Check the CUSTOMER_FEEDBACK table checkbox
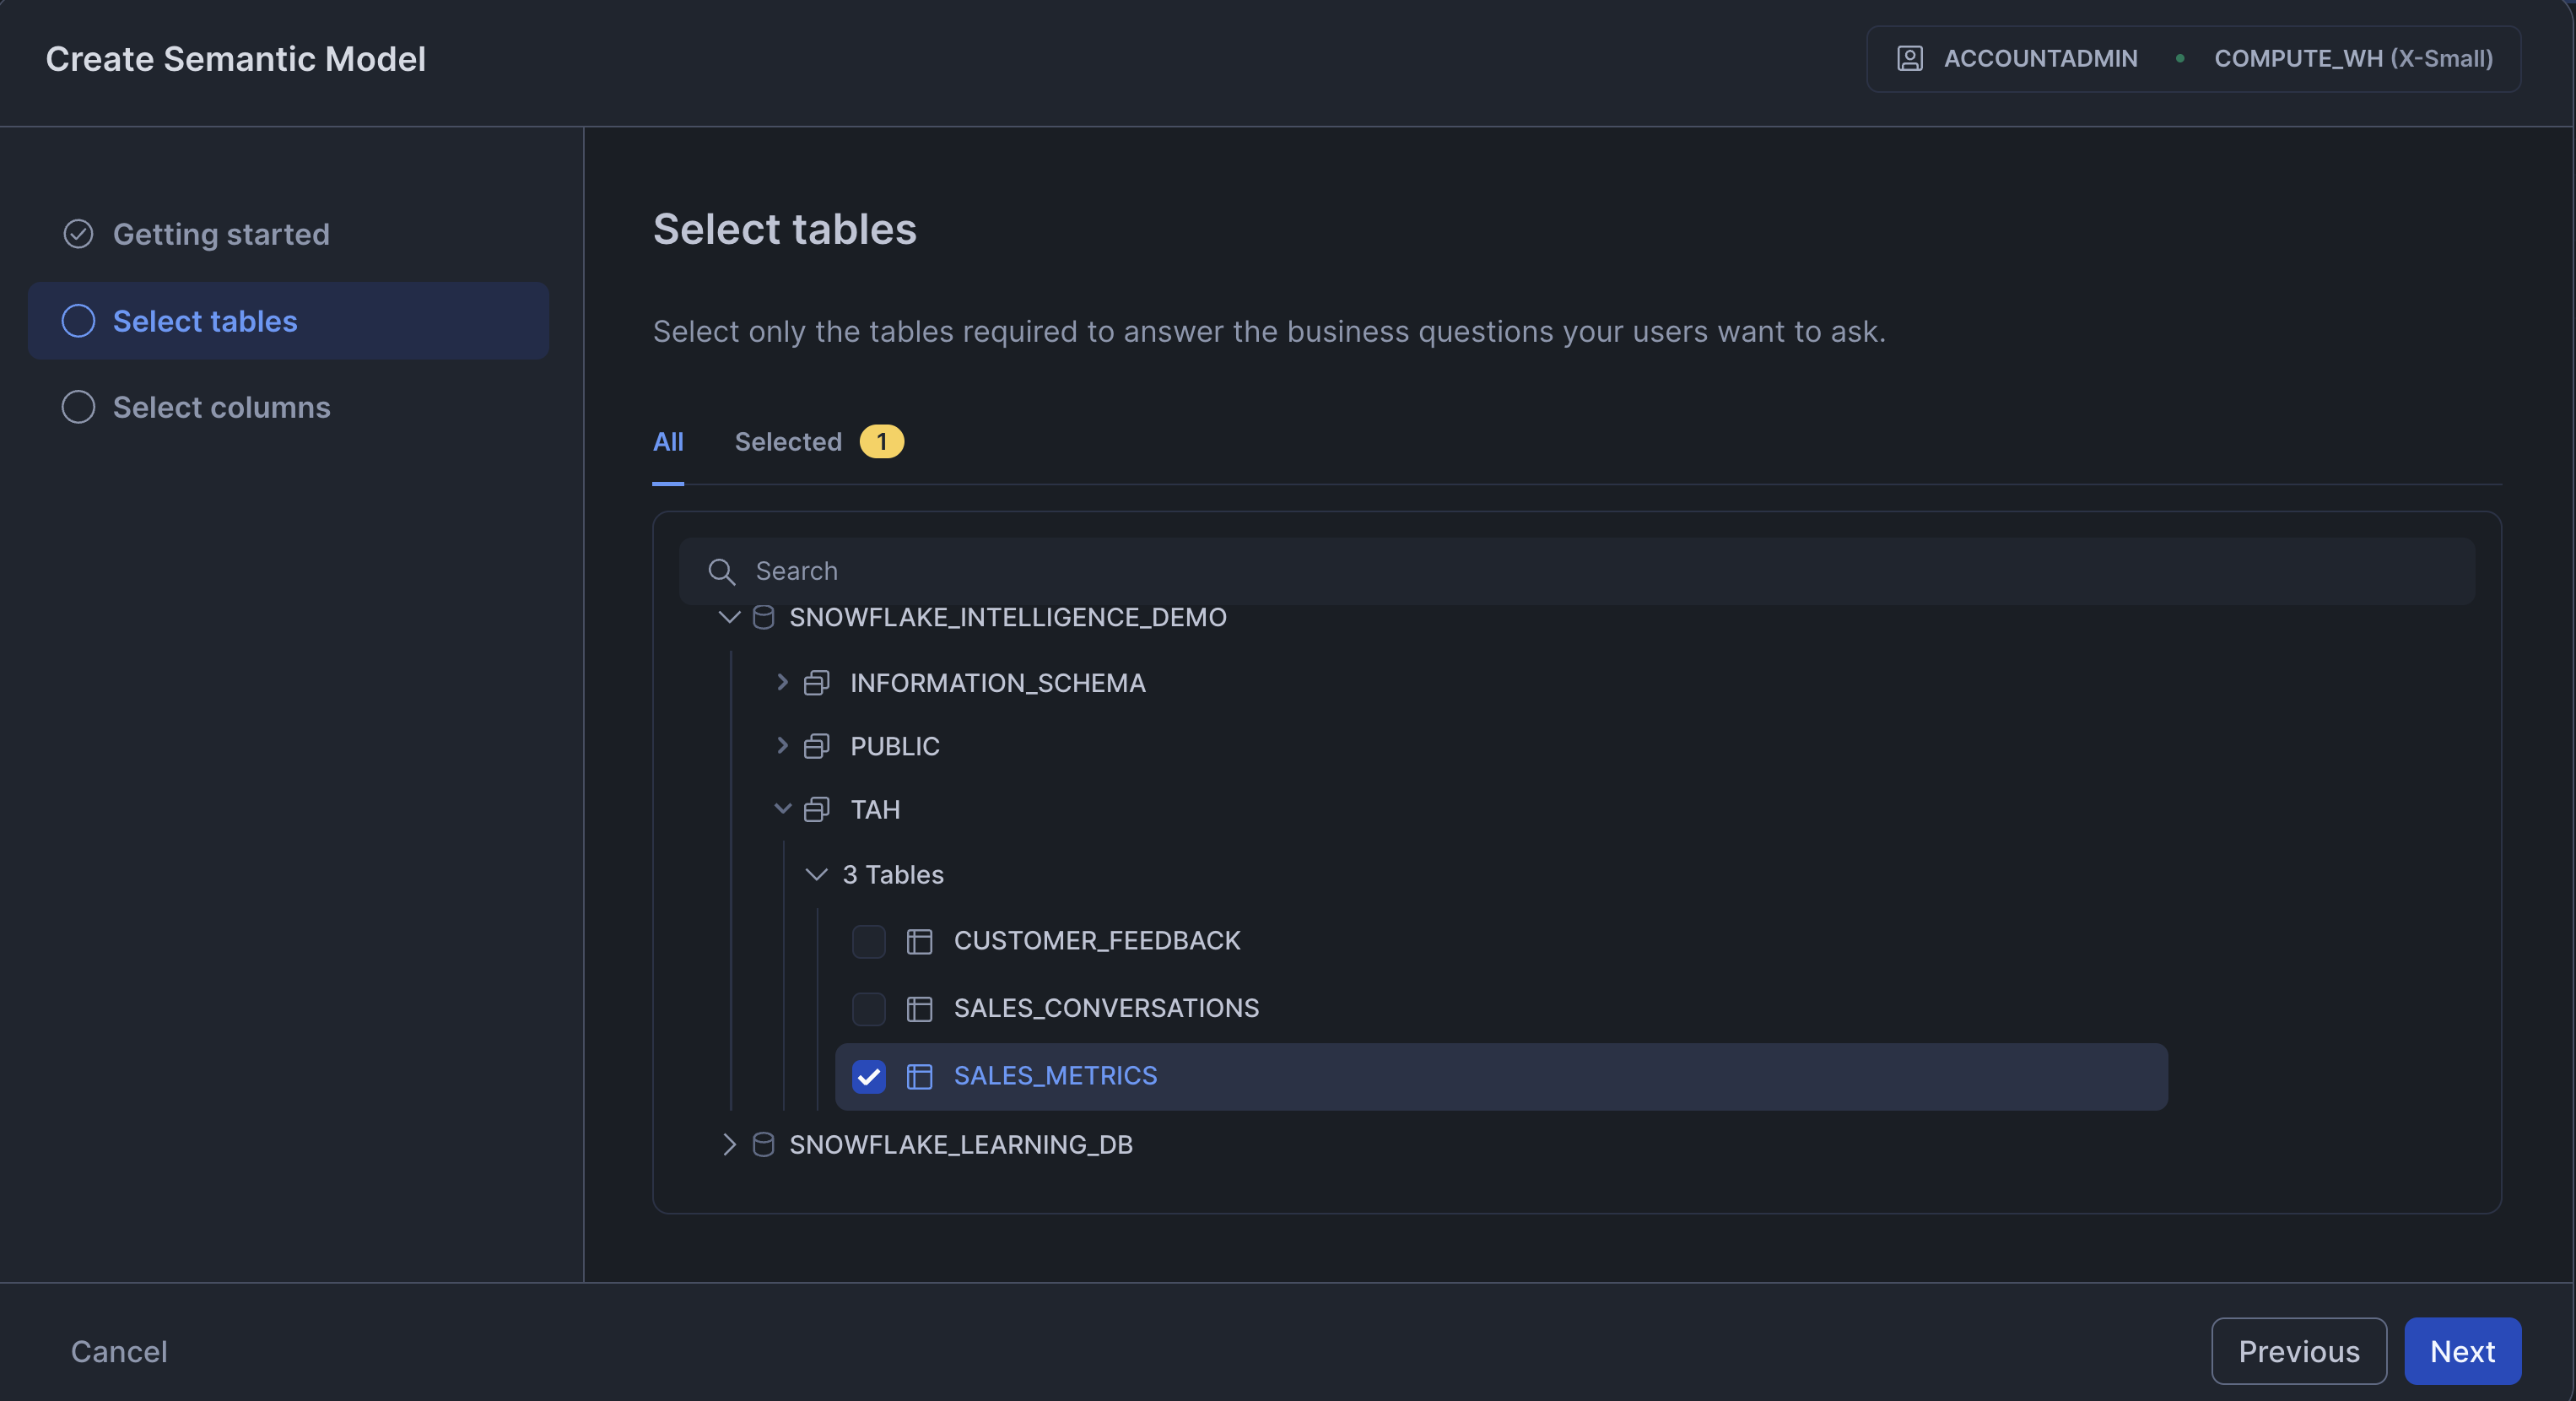This screenshot has height=1401, width=2576. (868, 941)
